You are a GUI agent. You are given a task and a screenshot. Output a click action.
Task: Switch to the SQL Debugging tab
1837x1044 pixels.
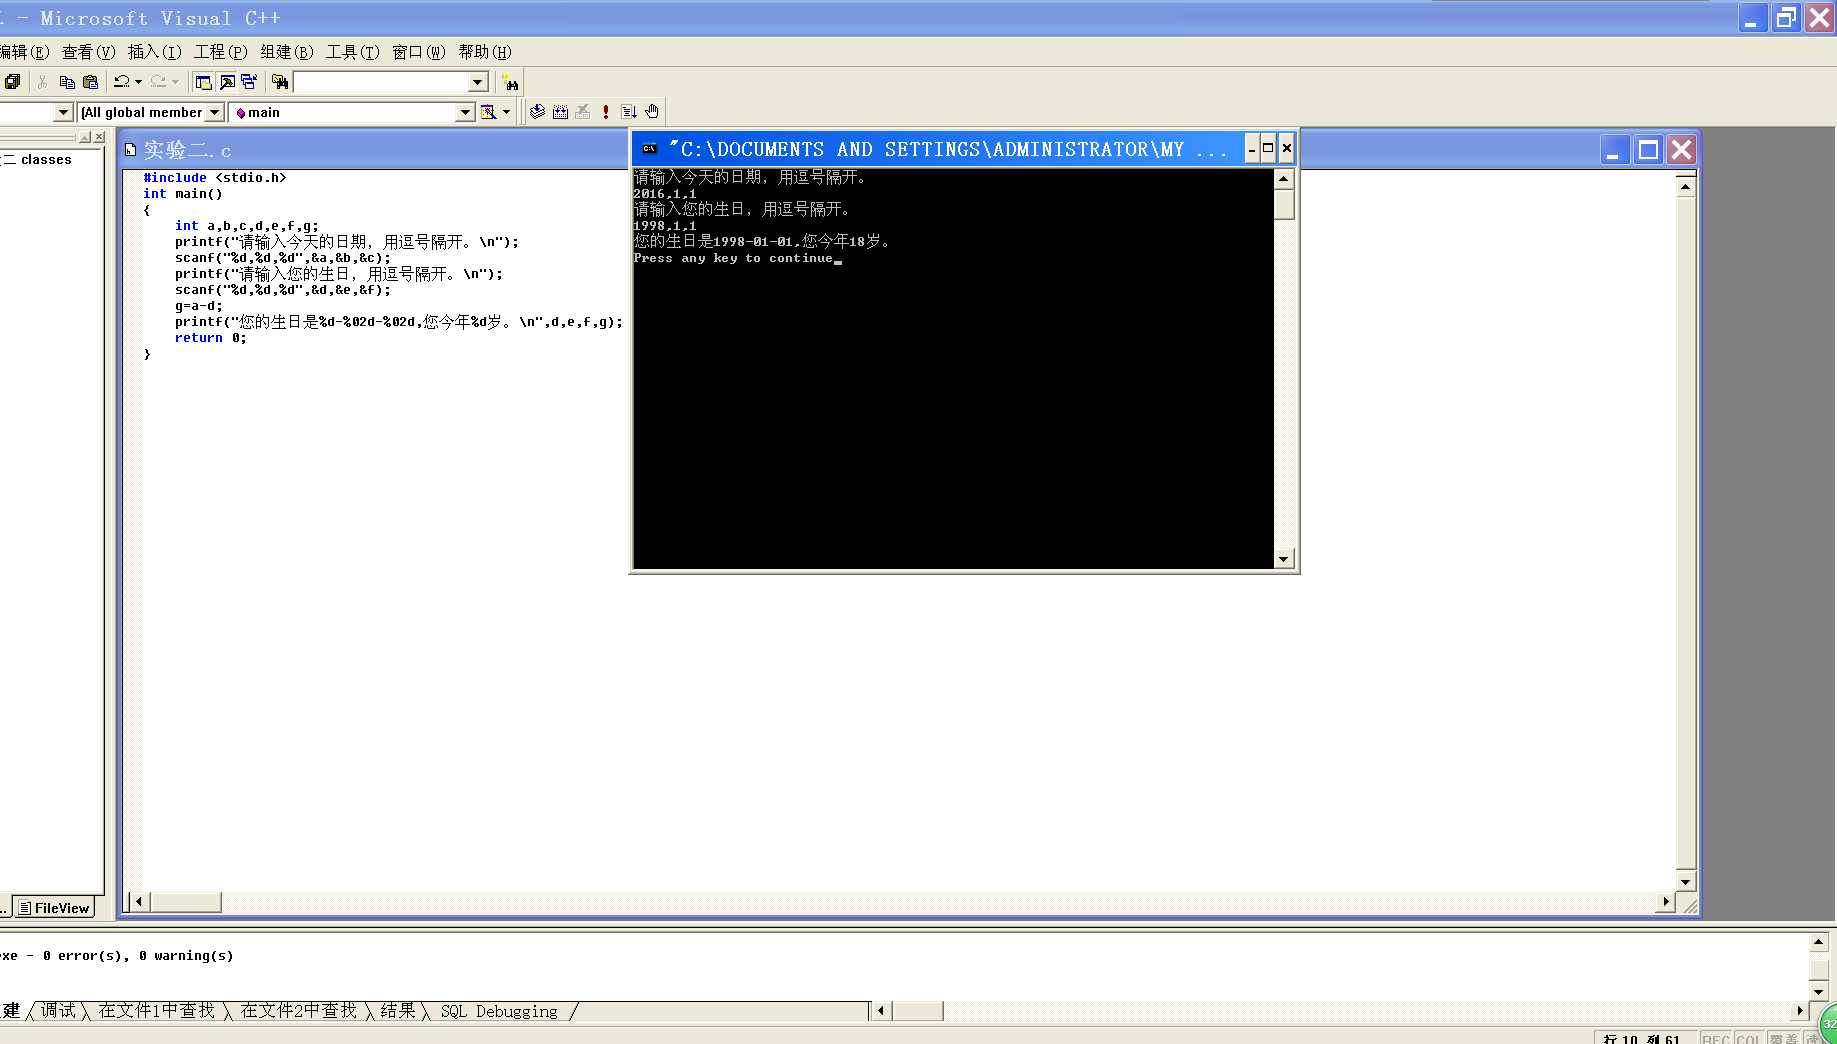click(499, 1011)
